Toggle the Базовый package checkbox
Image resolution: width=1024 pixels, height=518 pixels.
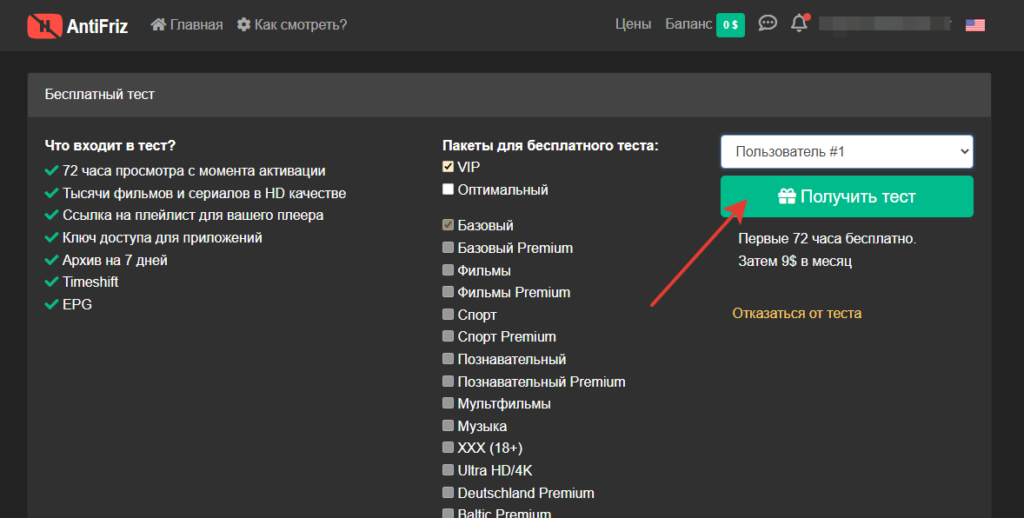pos(448,226)
